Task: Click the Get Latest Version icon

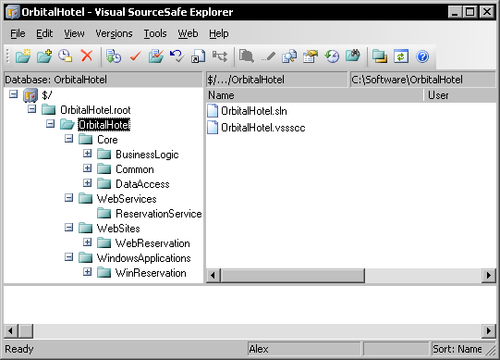Action: (x=114, y=56)
